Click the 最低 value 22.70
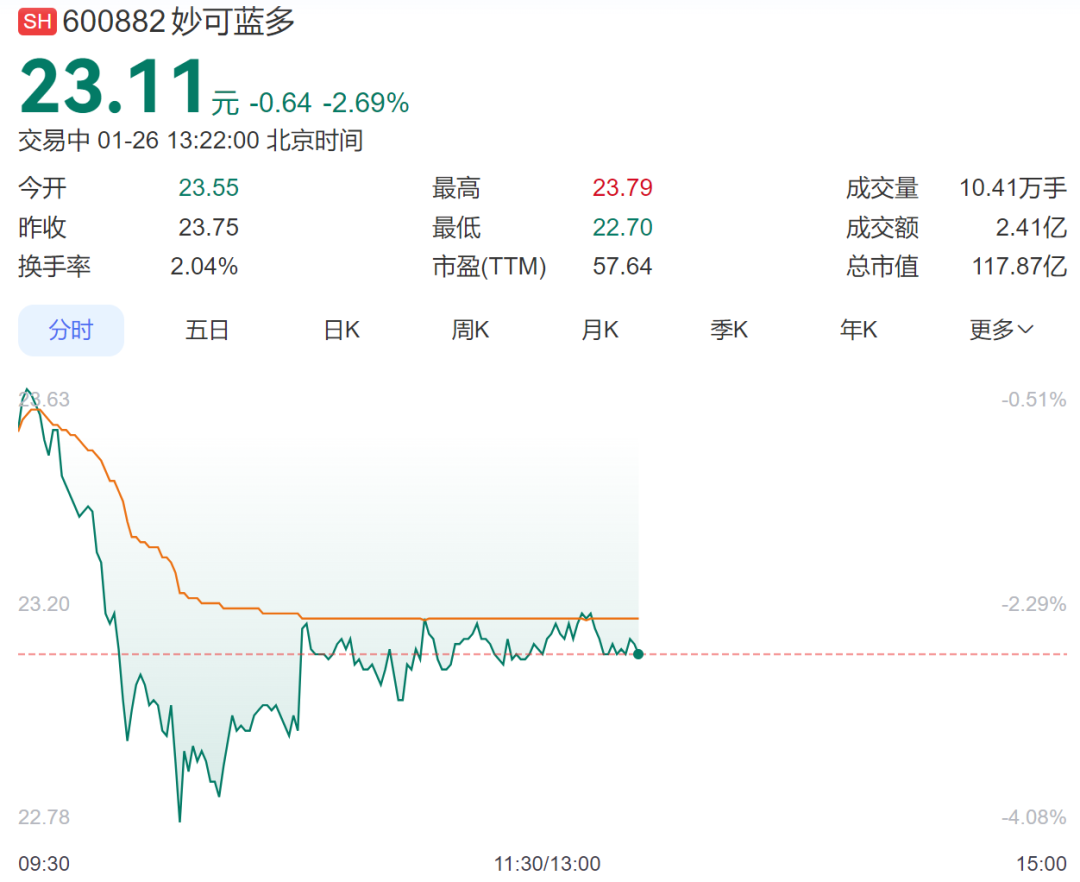Screen dimensions: 1080x882 point(622,228)
